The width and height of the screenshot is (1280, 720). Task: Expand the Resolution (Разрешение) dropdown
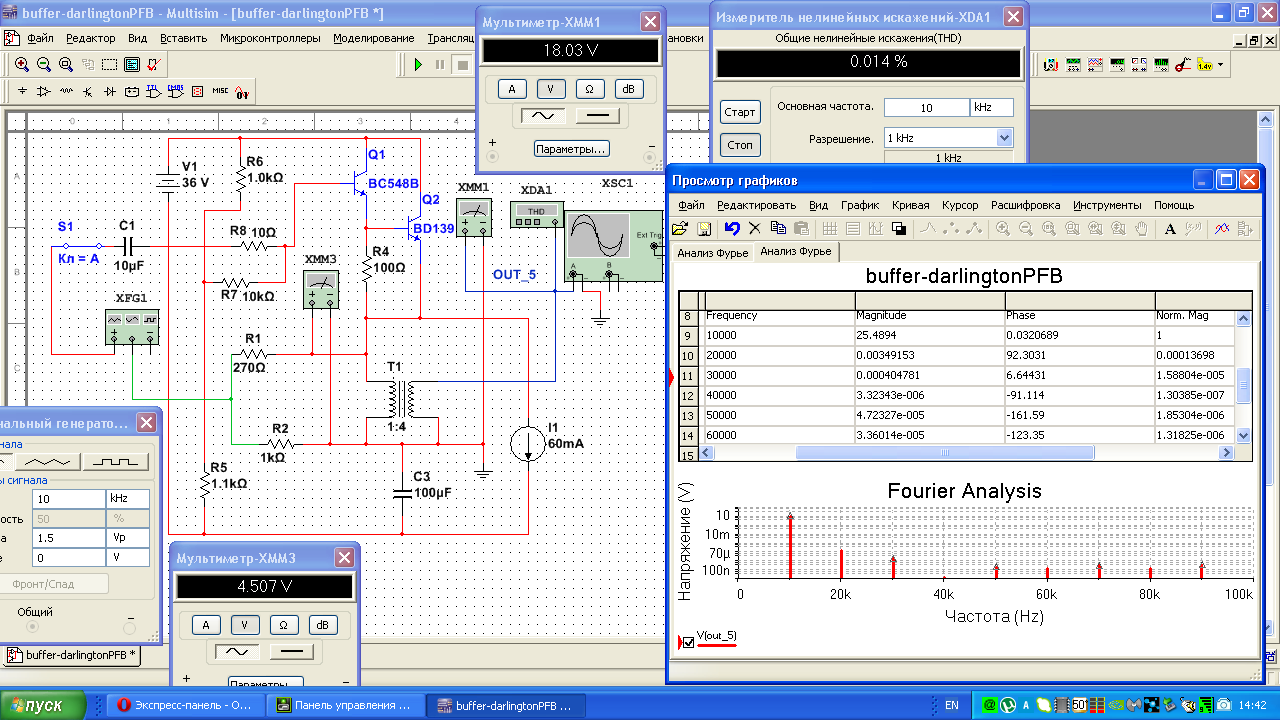(1004, 138)
